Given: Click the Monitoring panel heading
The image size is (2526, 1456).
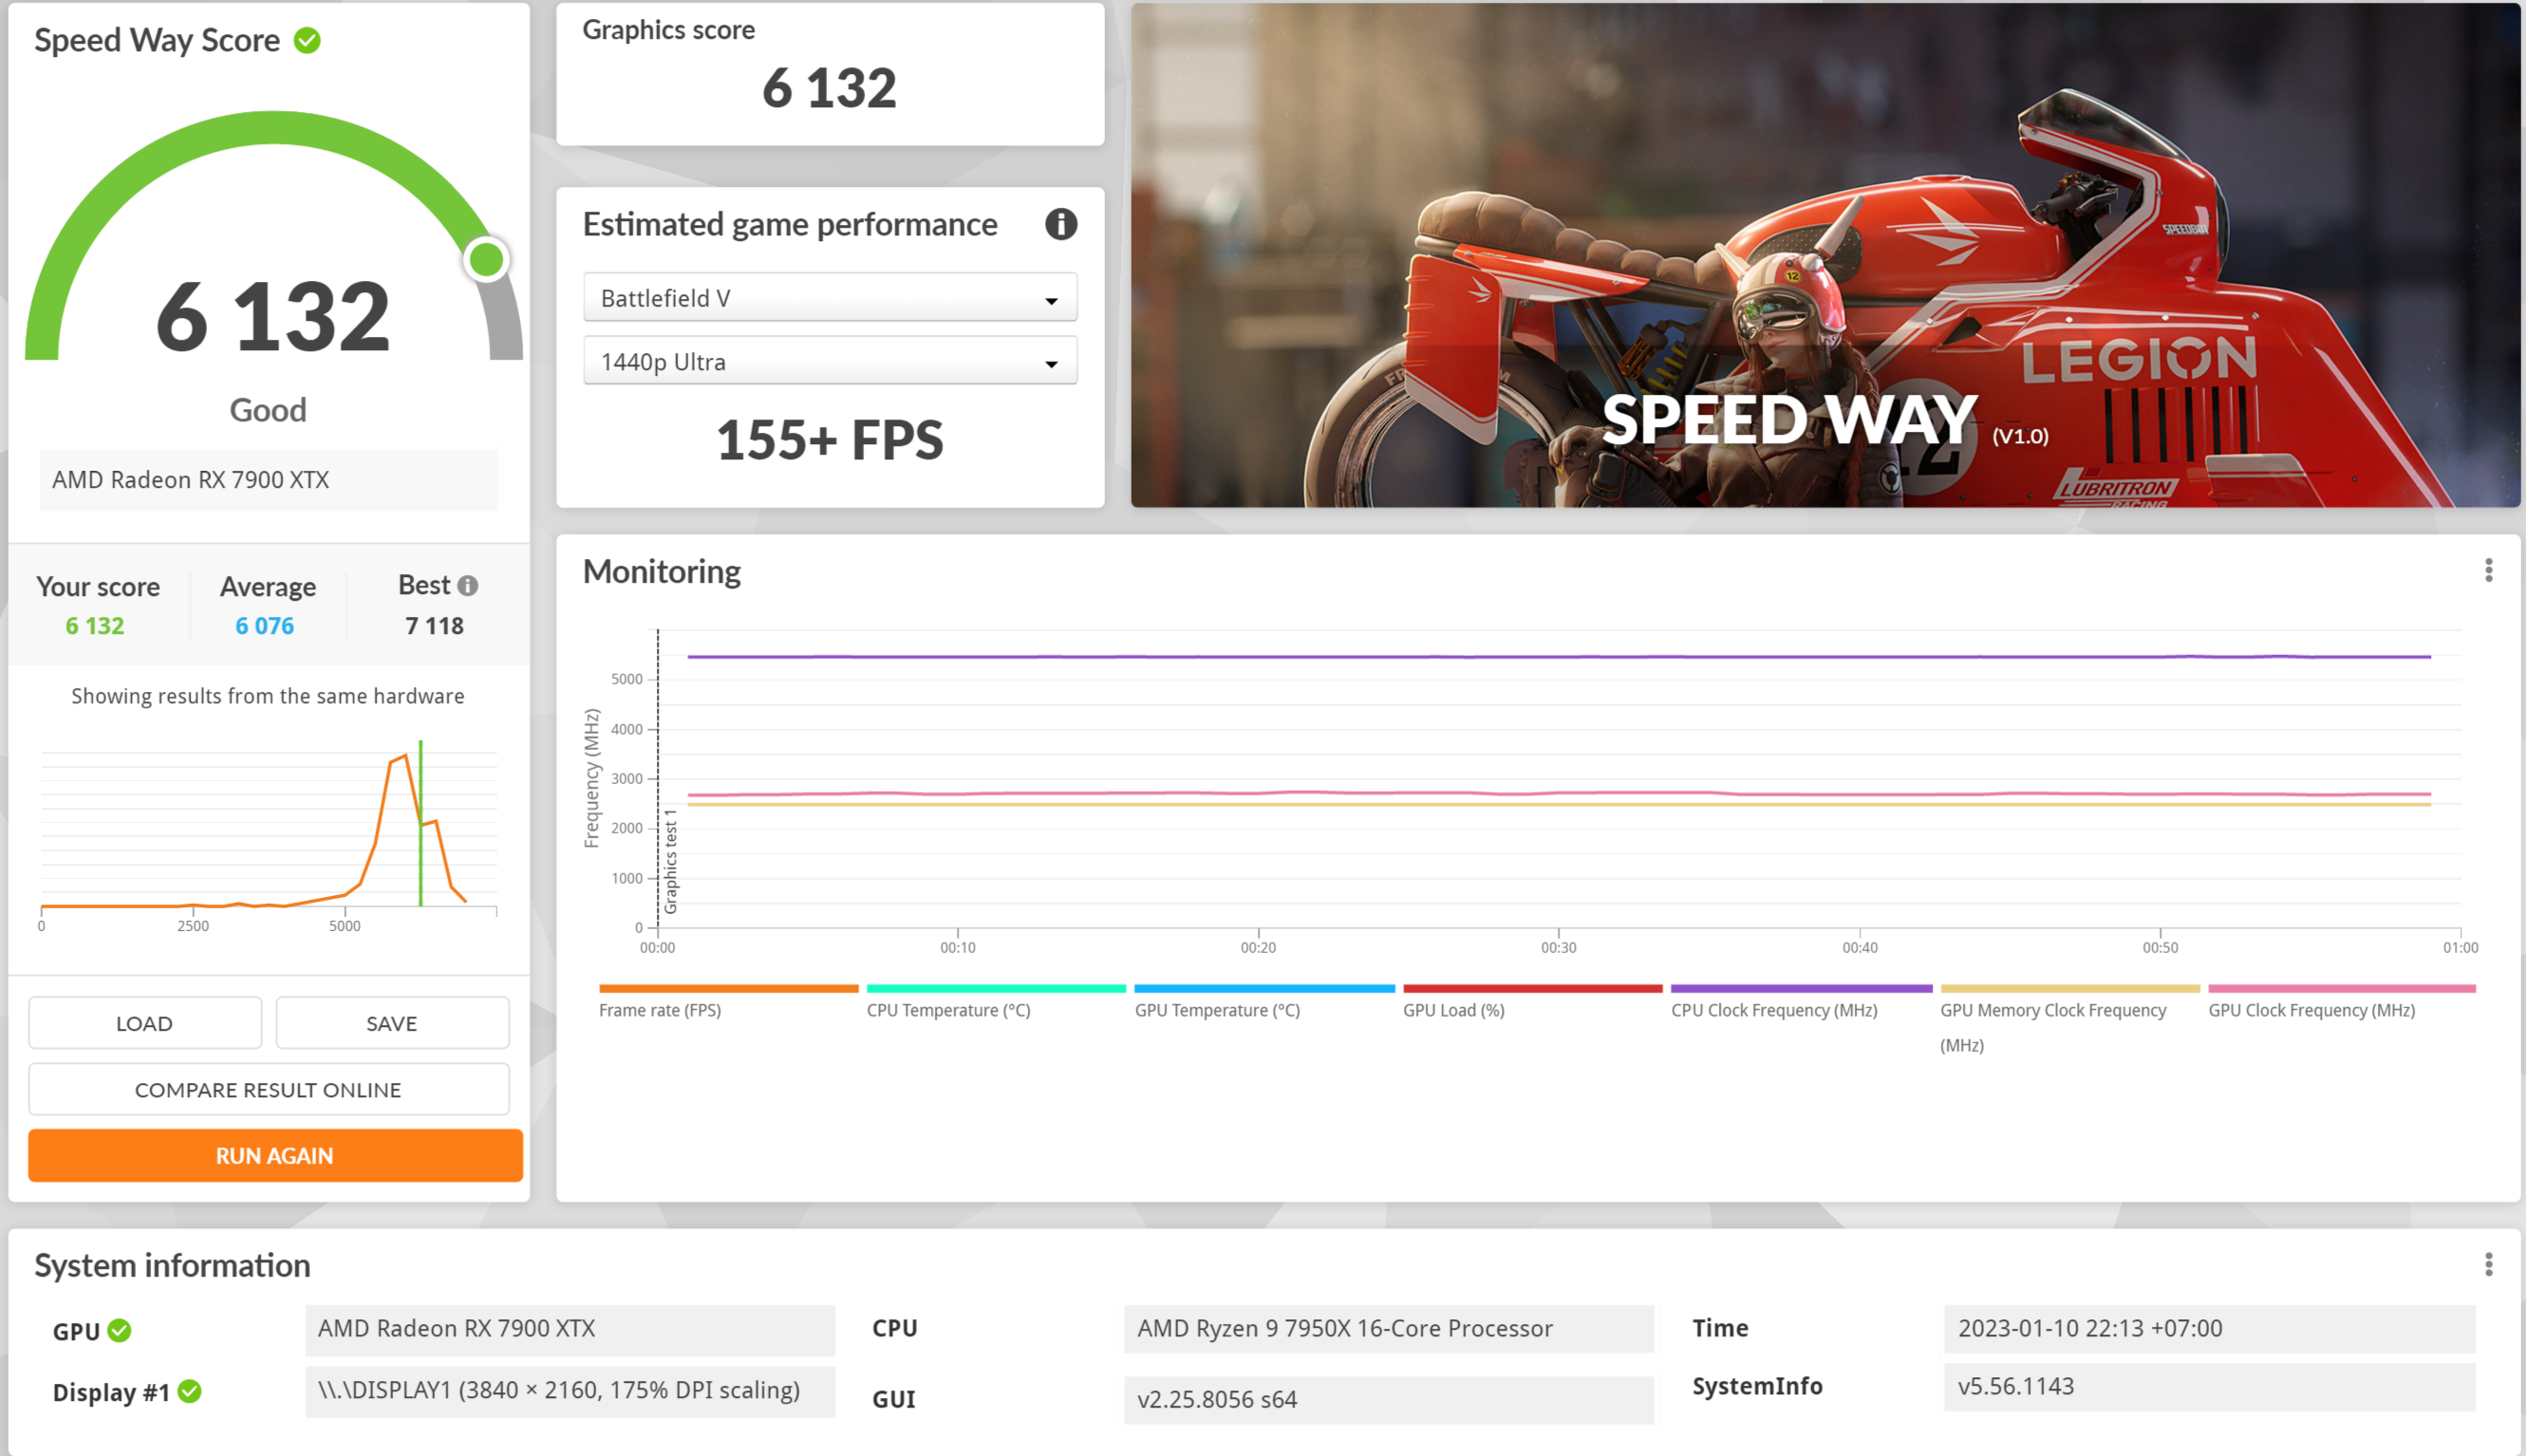Looking at the screenshot, I should pyautogui.click(x=662, y=571).
